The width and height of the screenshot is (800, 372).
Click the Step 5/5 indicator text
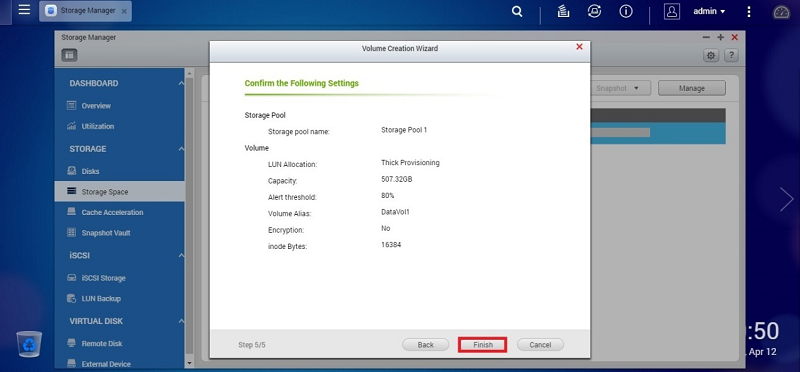tap(252, 345)
